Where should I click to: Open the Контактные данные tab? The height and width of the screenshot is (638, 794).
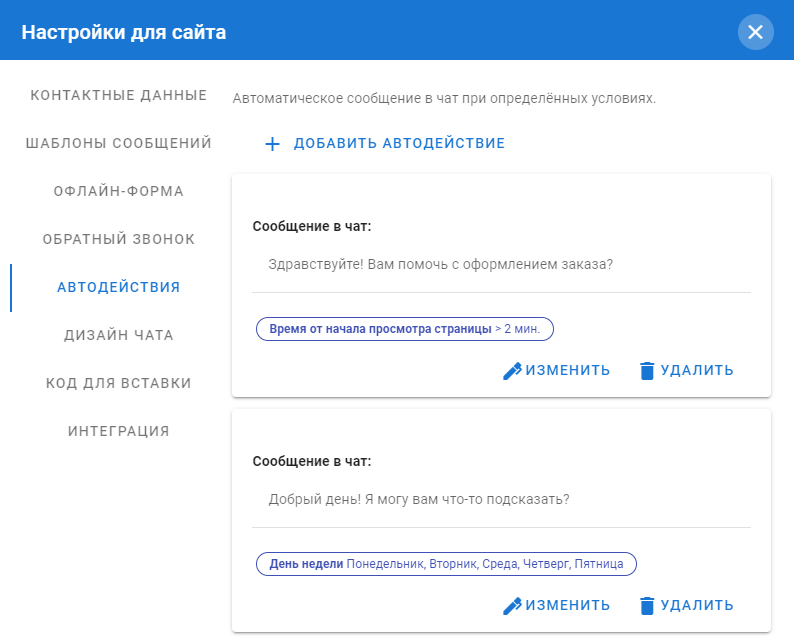point(119,96)
